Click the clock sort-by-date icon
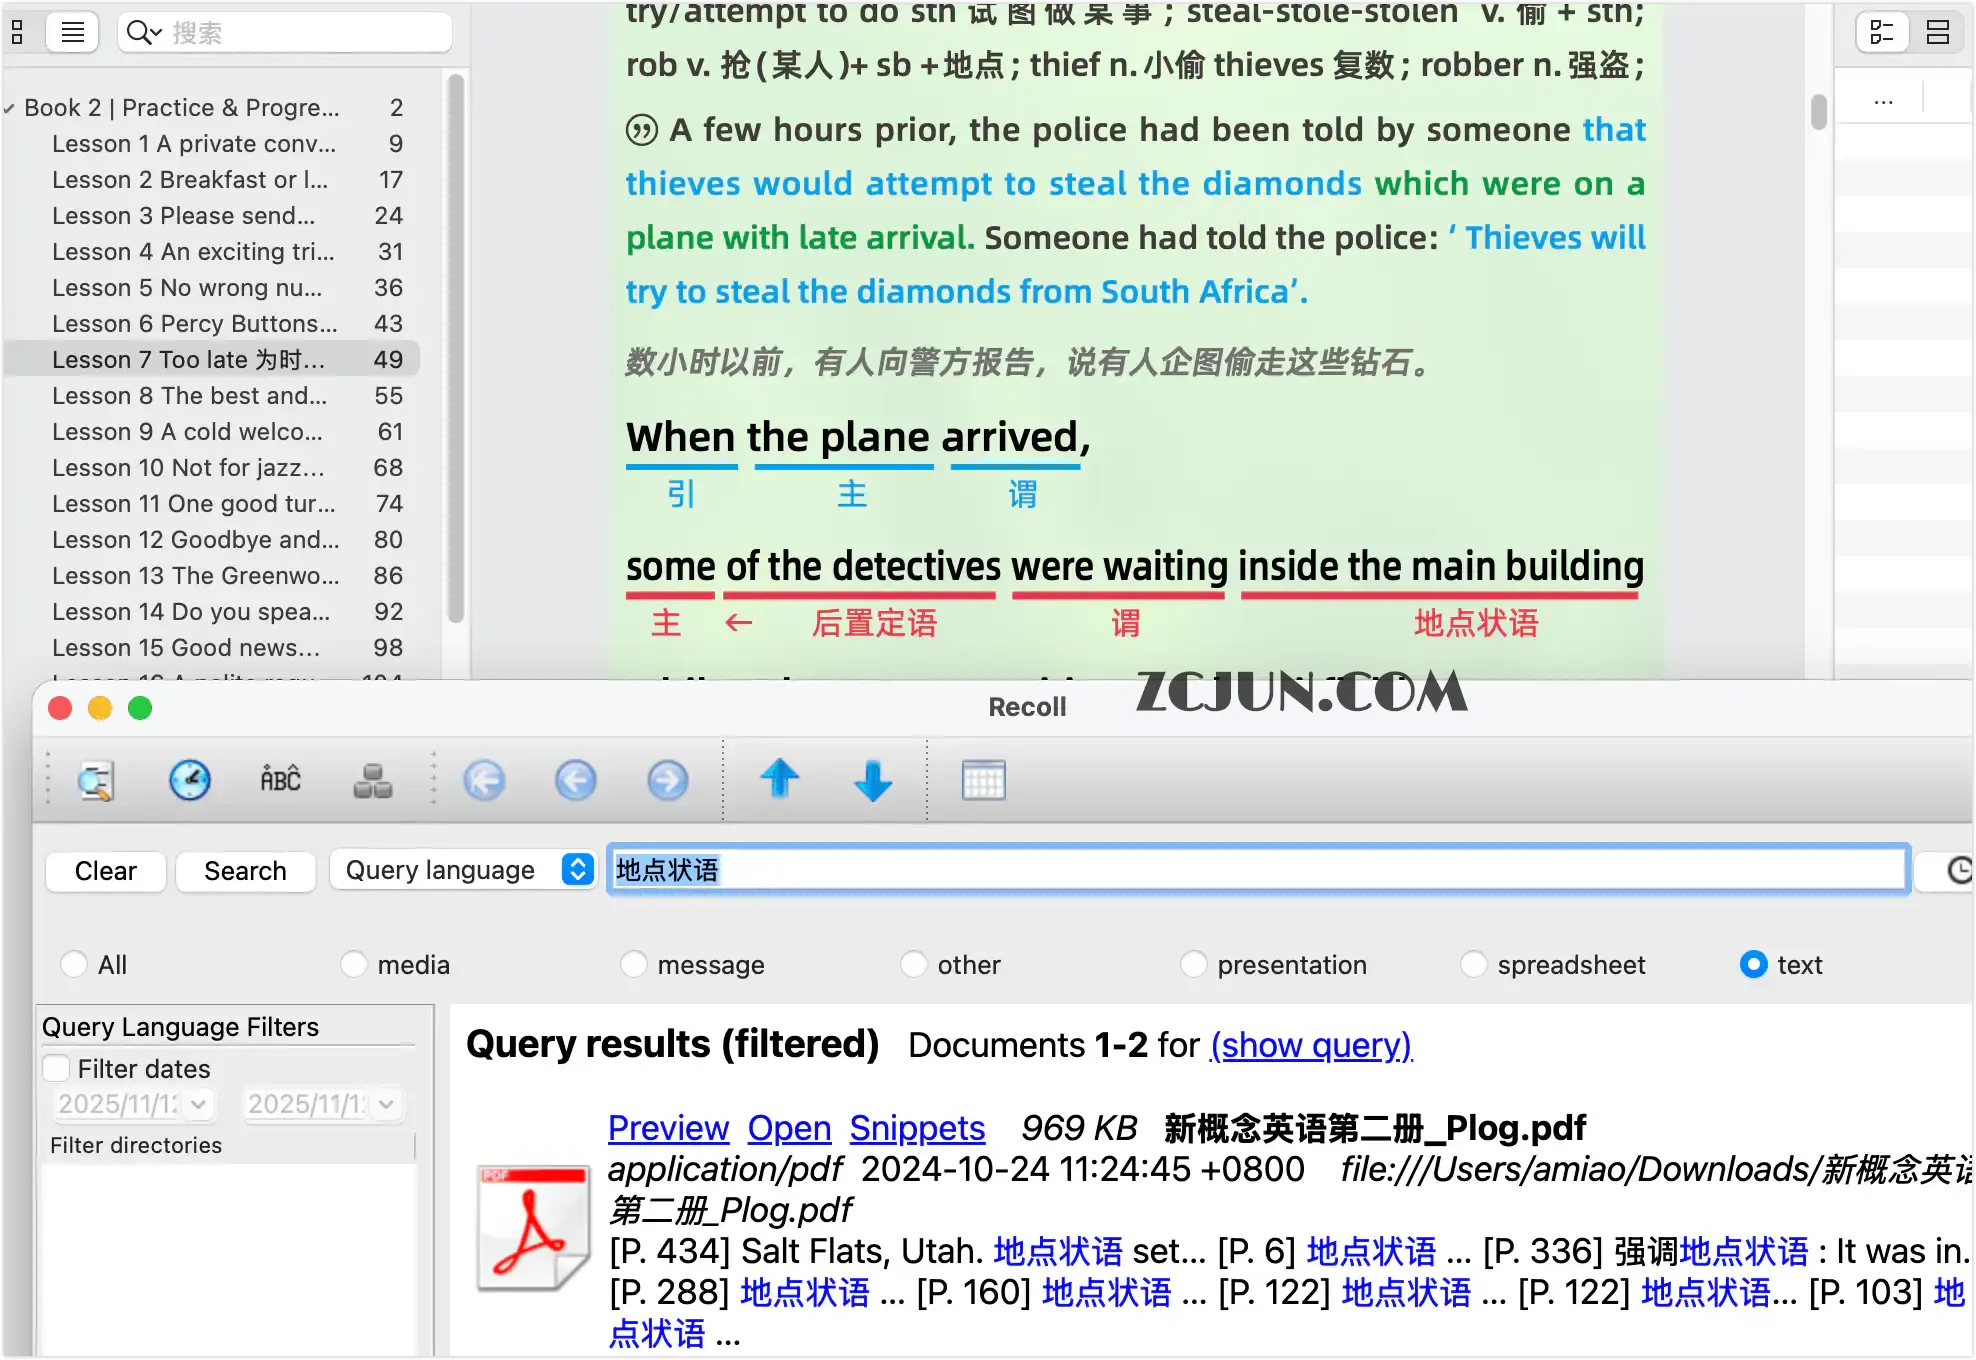This screenshot has width=1976, height=1360. 190,780
